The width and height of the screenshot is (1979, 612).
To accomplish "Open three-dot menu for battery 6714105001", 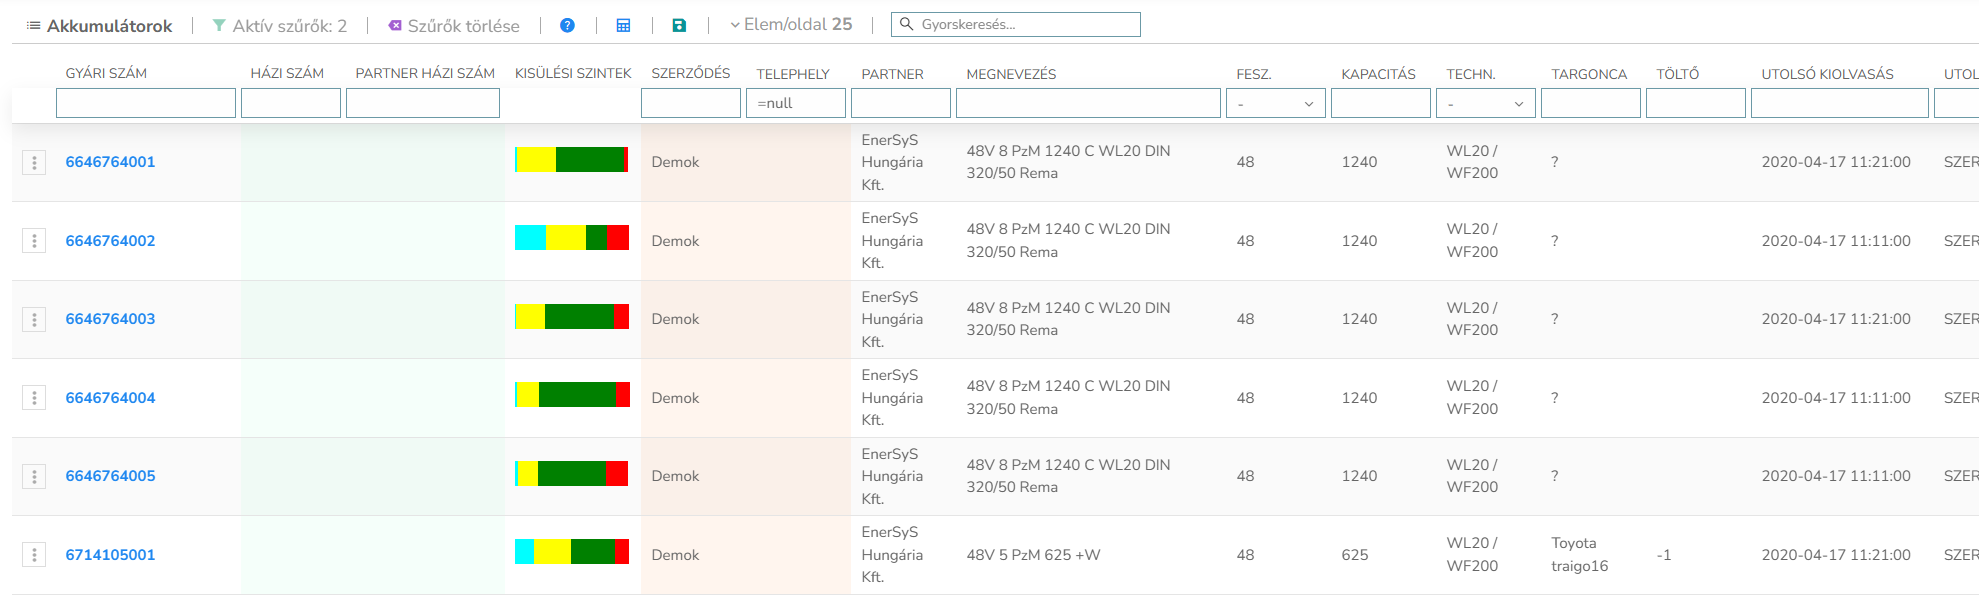I will coord(34,555).
